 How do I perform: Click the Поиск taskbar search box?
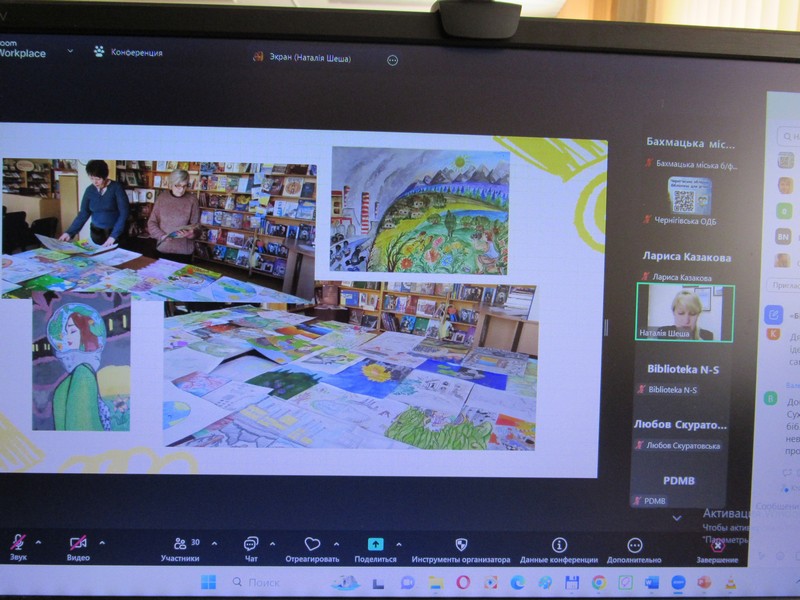(x=257, y=582)
